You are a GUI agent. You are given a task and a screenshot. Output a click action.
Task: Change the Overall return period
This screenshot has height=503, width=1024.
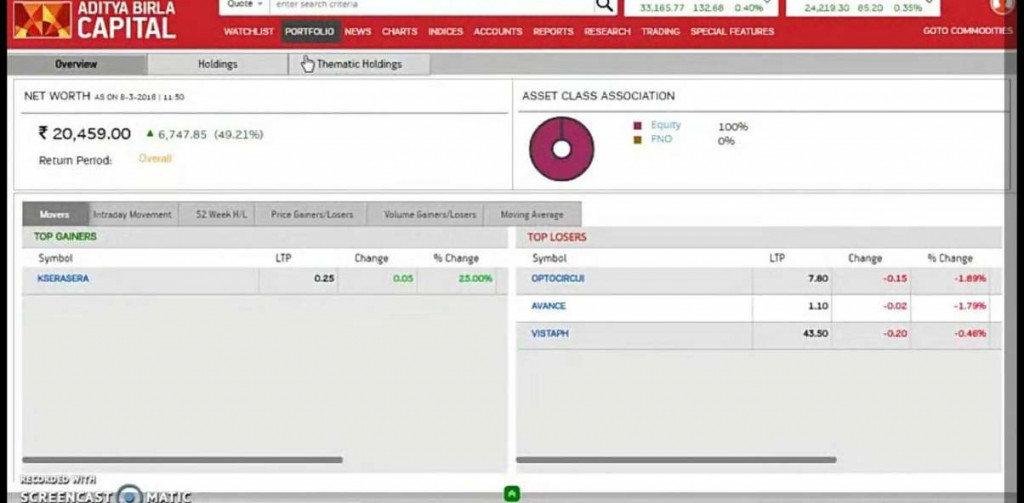[x=155, y=159]
